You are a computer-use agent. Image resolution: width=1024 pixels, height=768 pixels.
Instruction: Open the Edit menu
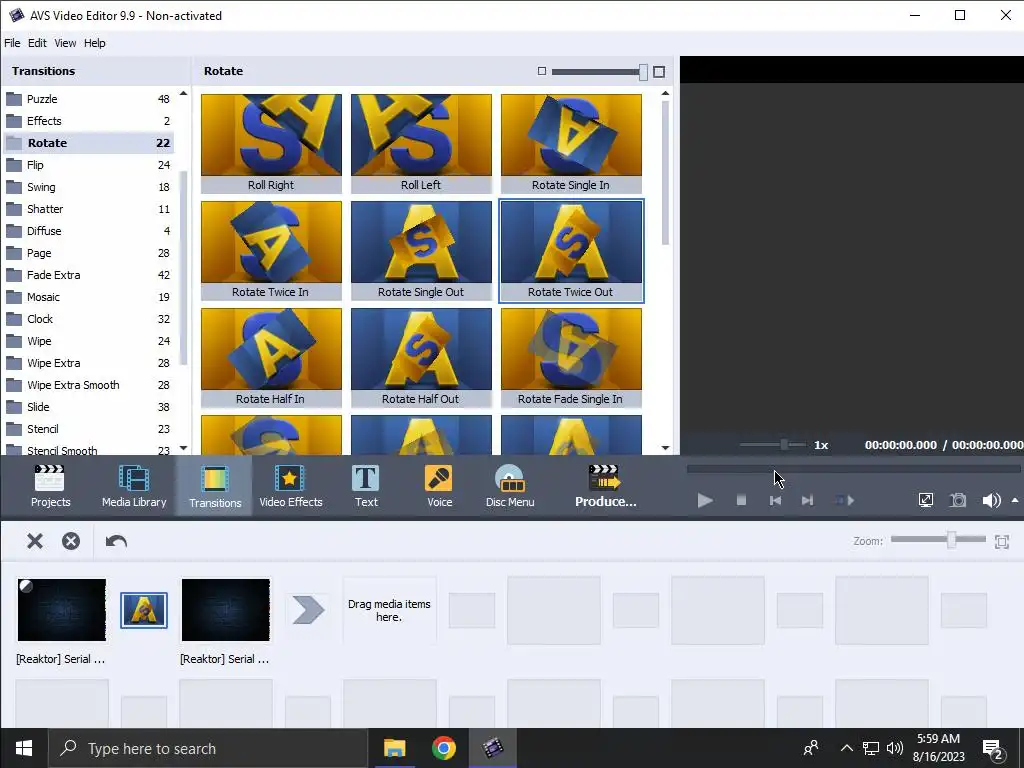(37, 43)
